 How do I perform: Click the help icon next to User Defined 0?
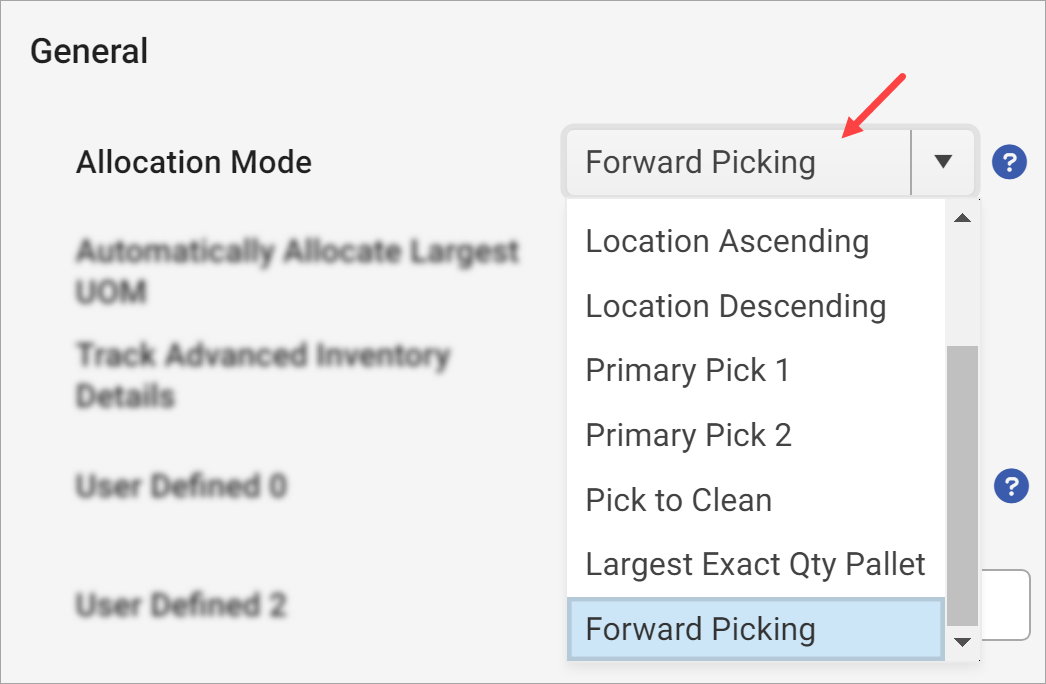pyautogui.click(x=1009, y=486)
